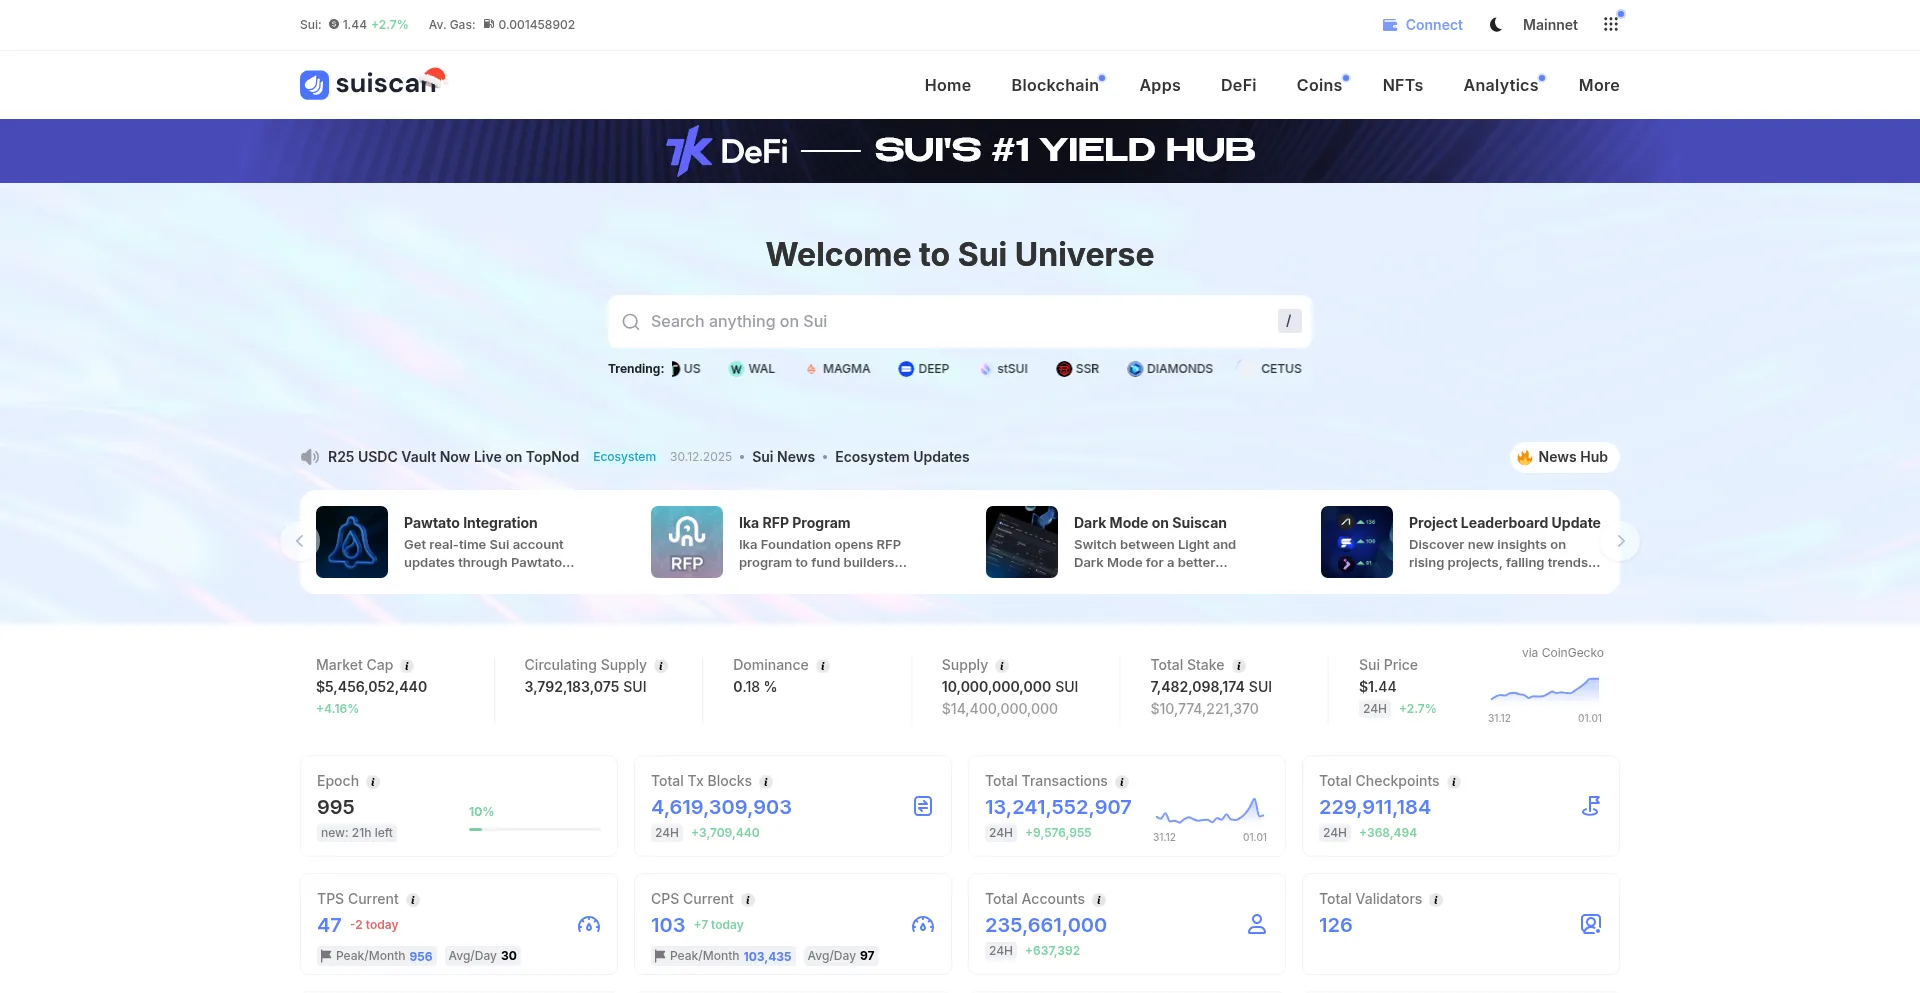Click the Total Validators badge icon

coord(1590,925)
